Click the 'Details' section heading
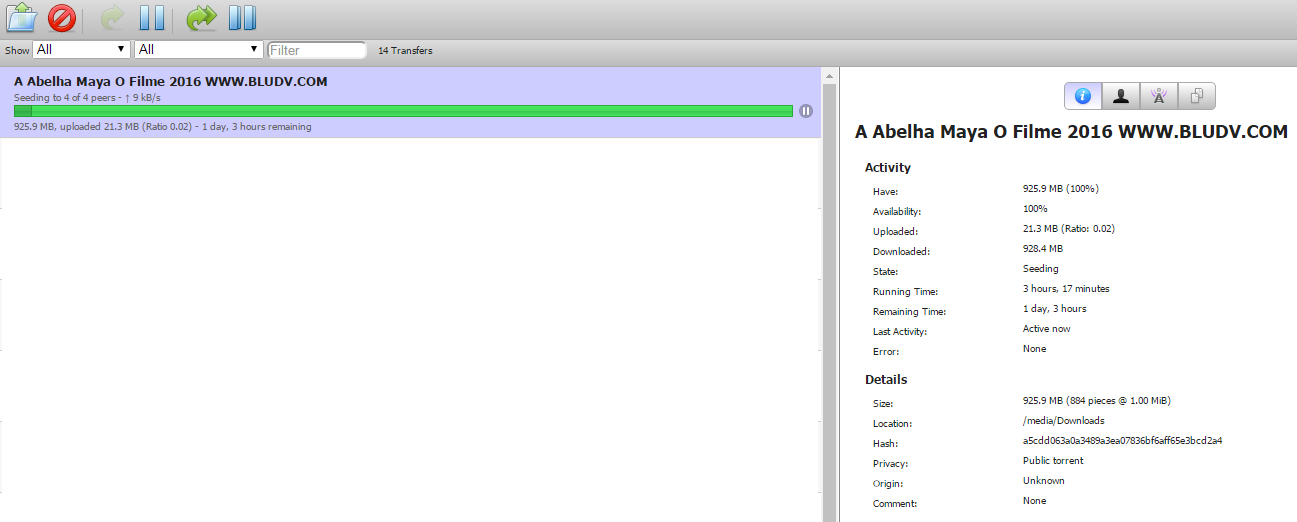 [886, 380]
